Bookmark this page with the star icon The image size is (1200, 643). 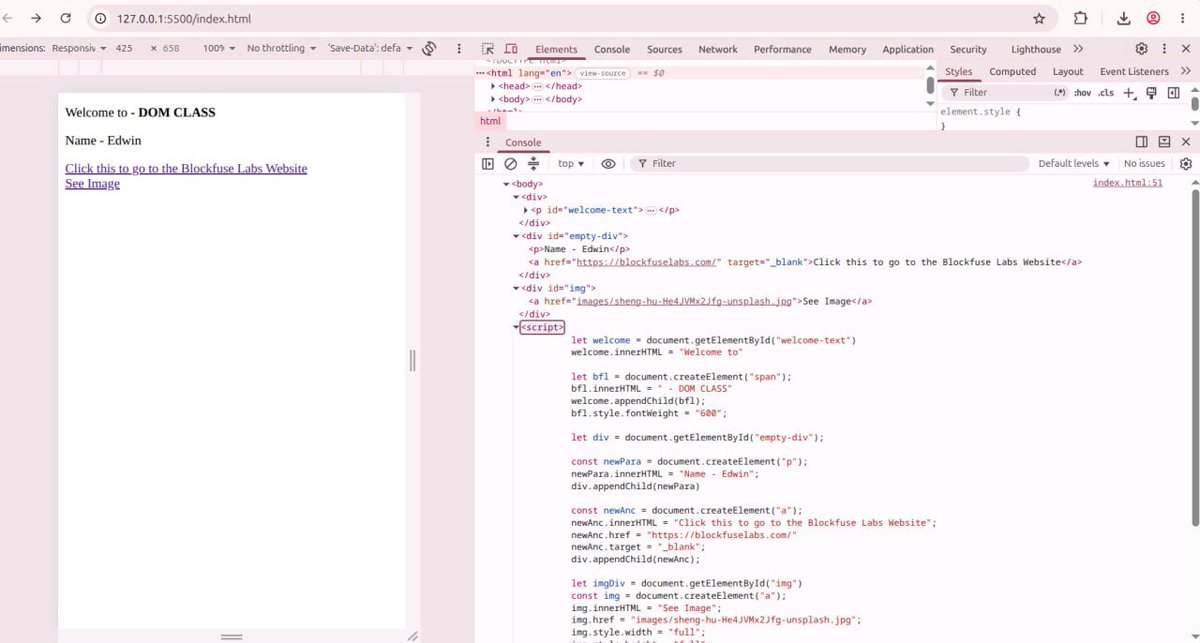(x=1039, y=18)
